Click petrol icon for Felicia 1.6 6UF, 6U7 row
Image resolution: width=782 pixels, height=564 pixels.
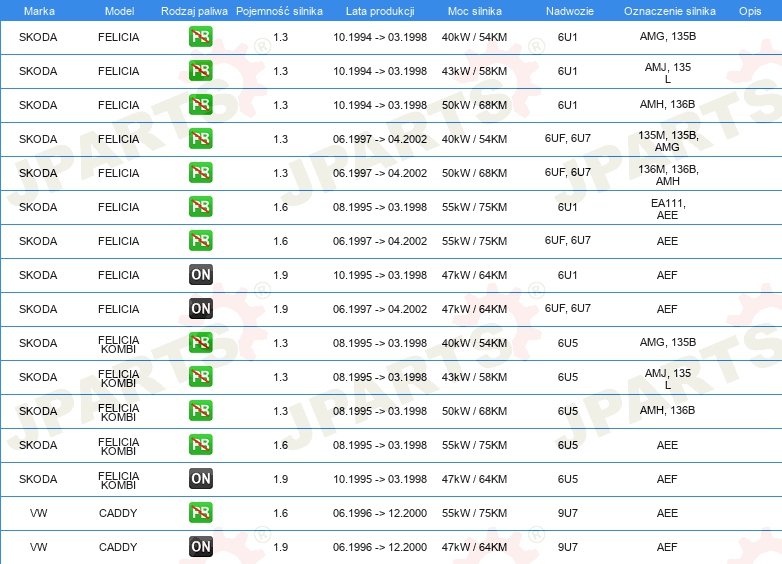click(200, 240)
